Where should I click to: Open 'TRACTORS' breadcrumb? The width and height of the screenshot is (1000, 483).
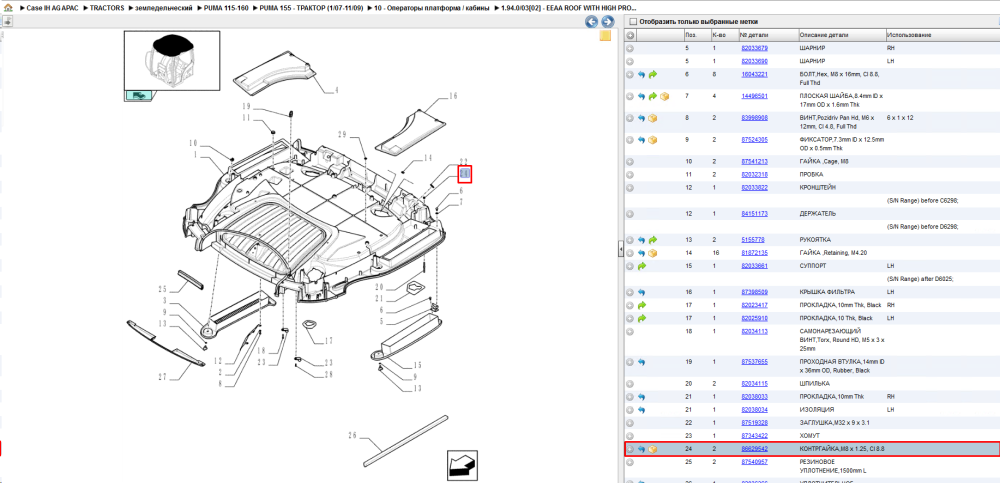pos(107,8)
